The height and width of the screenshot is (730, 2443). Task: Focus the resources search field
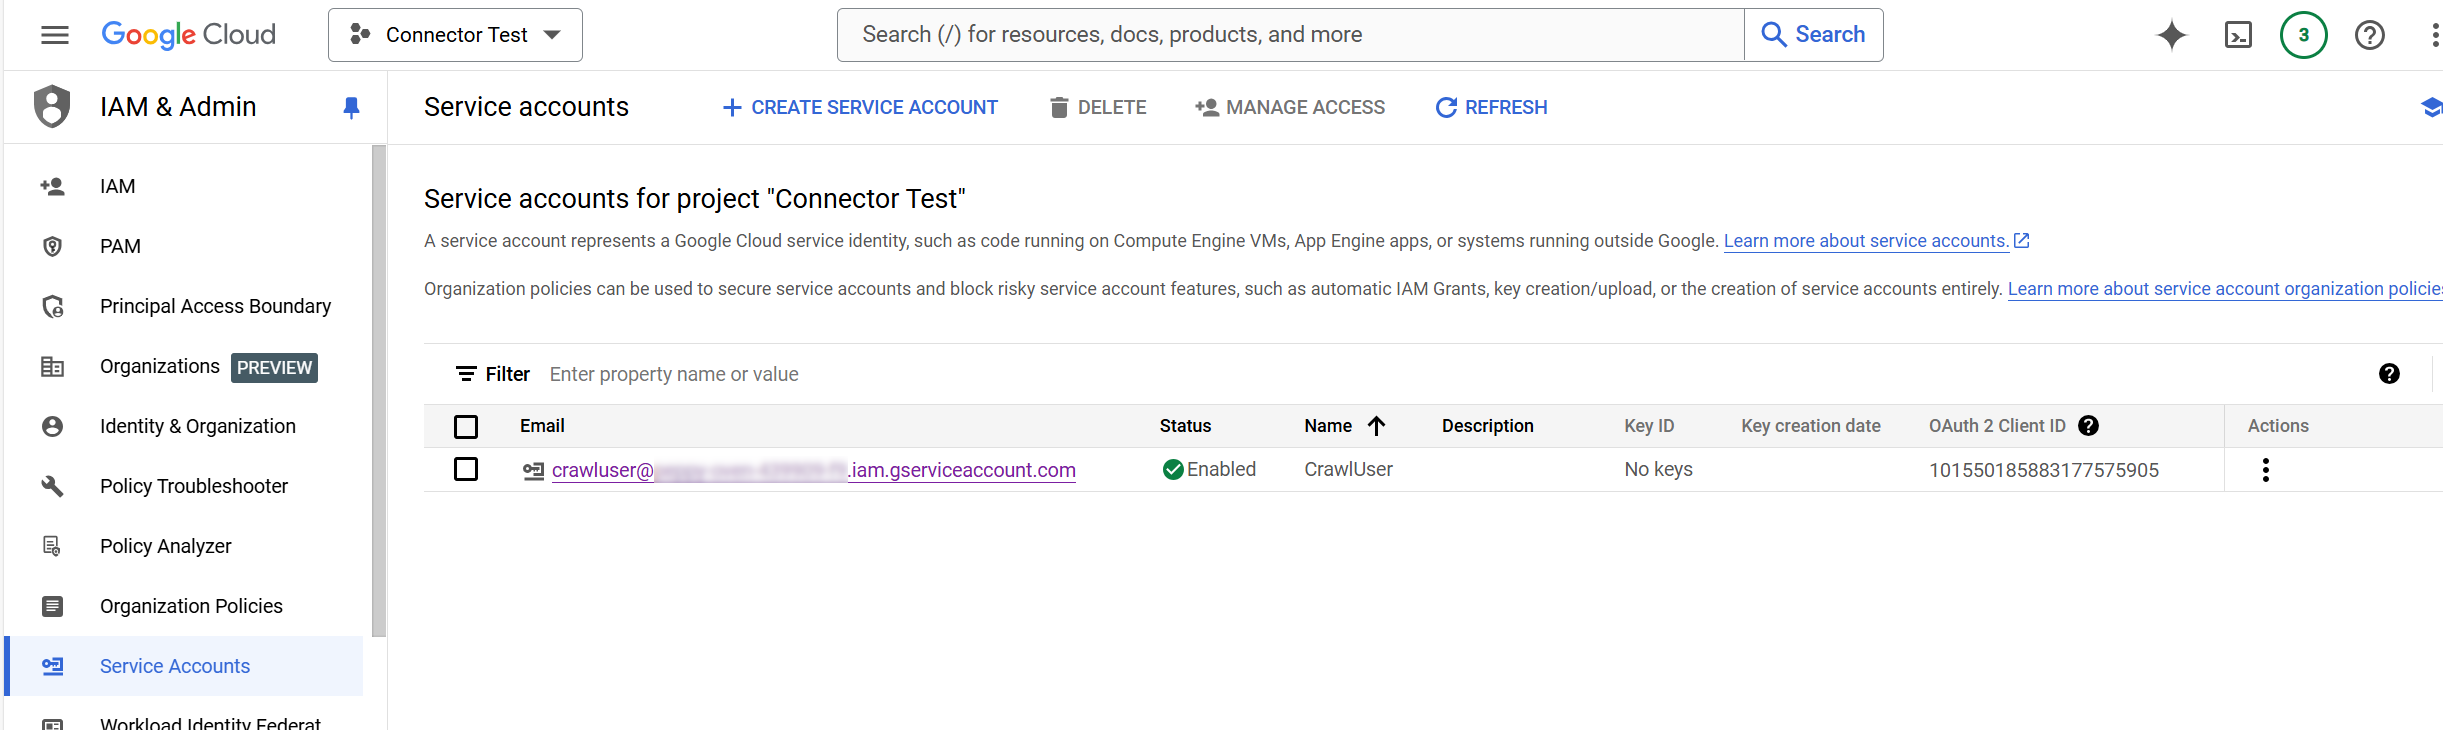click(1290, 35)
